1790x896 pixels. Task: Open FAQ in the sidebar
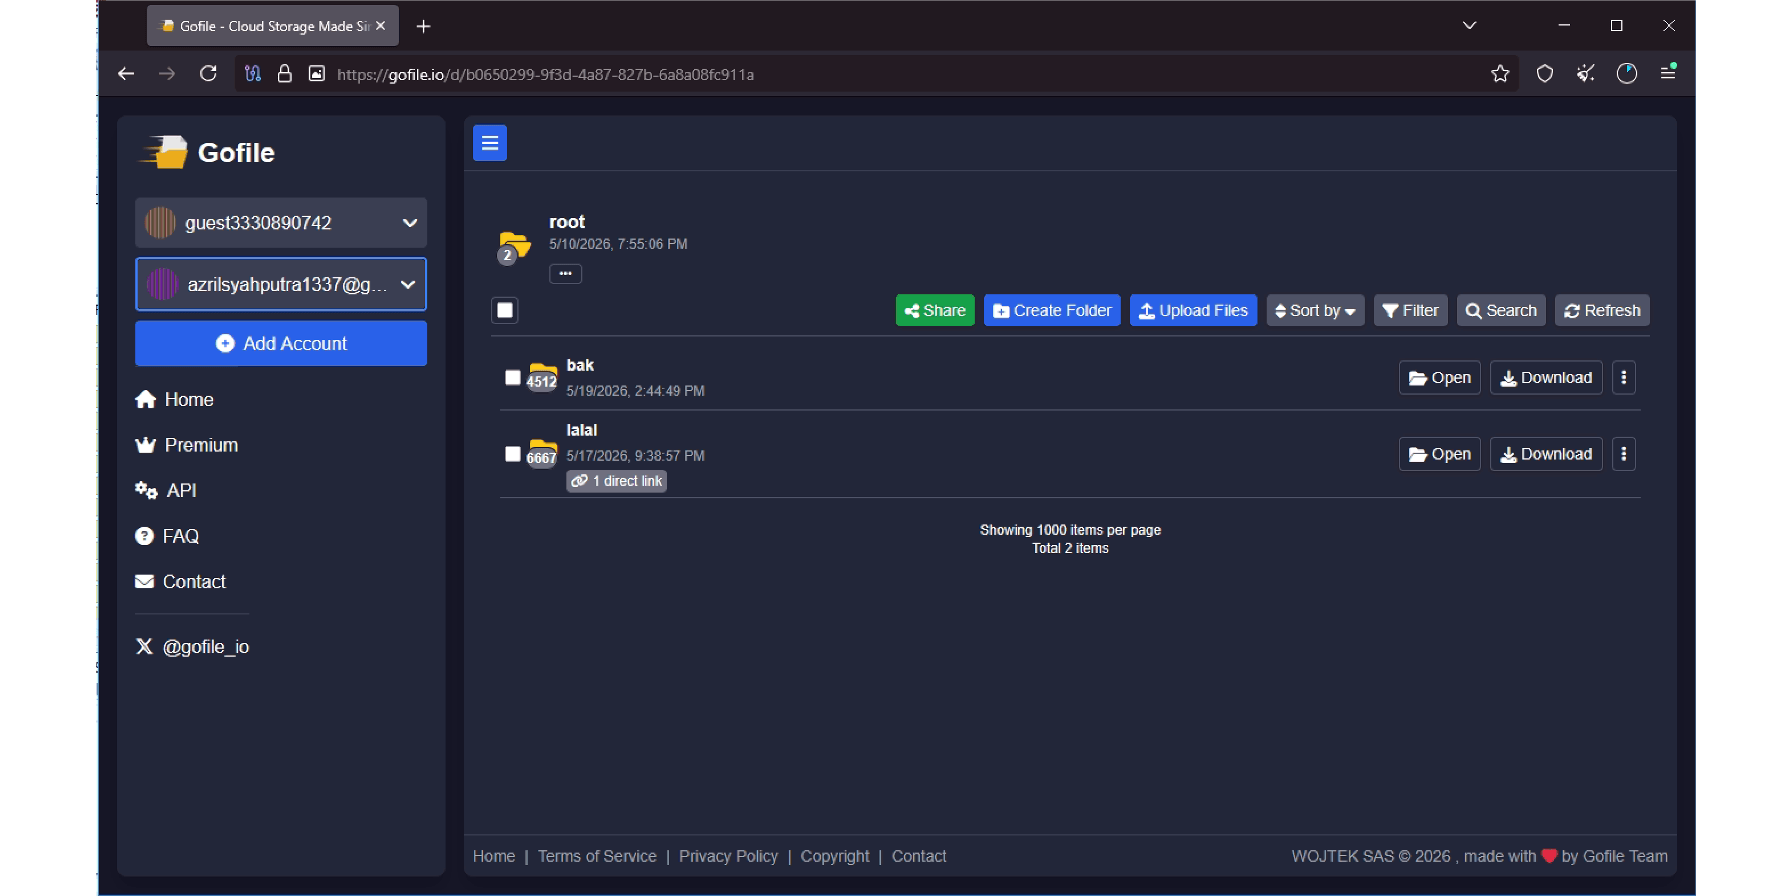point(167,536)
